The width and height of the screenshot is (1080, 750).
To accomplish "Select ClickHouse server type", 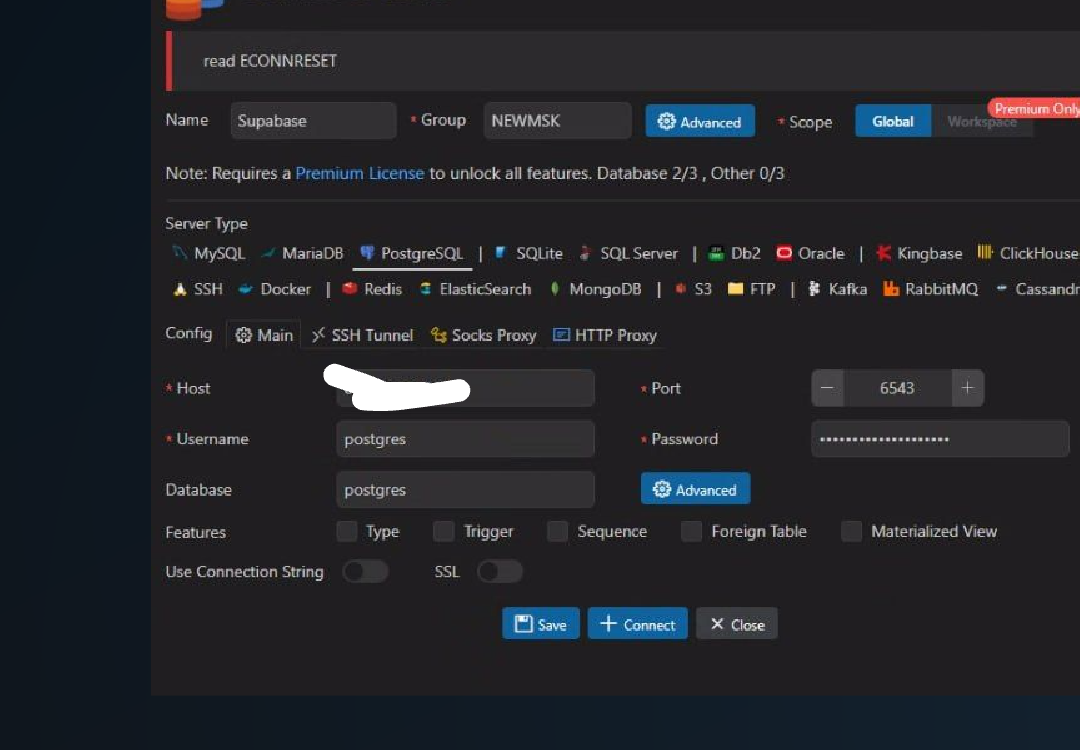I will coord(1028,253).
